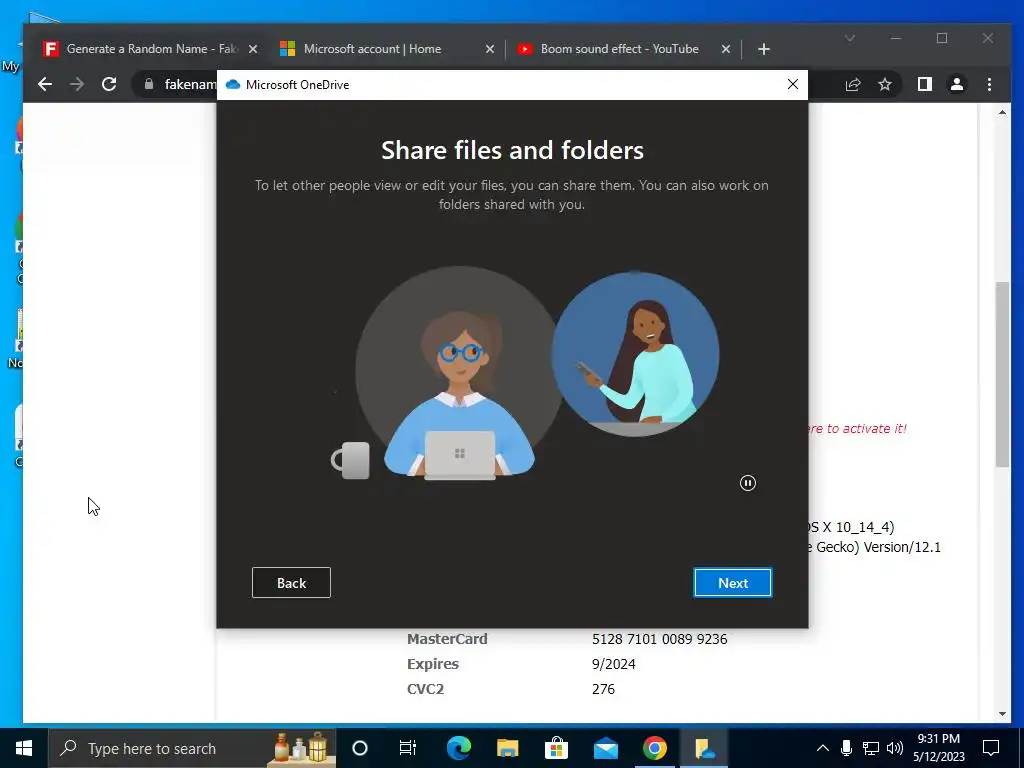The height and width of the screenshot is (768, 1024).
Task: Switch to the Generate a Random Name tab
Action: (152, 49)
